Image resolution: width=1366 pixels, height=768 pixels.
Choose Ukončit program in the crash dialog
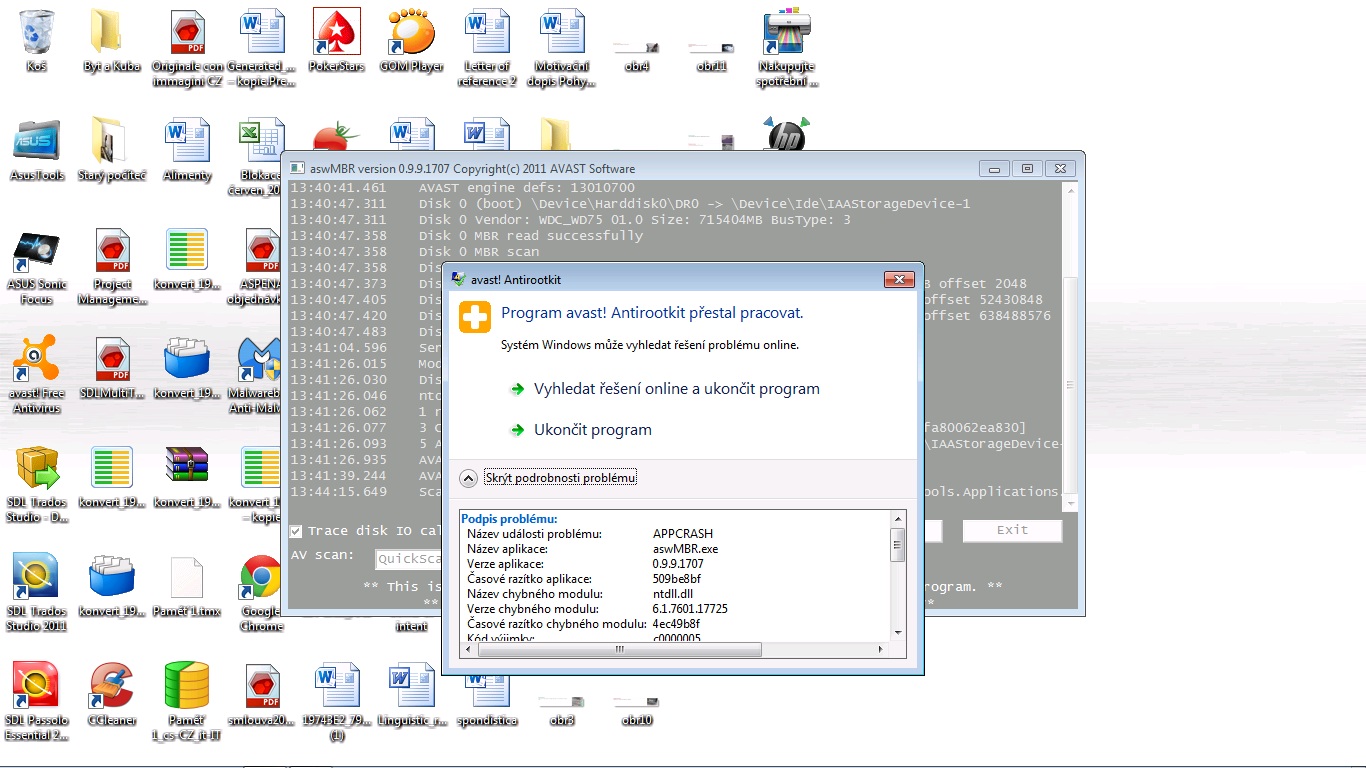coord(593,430)
